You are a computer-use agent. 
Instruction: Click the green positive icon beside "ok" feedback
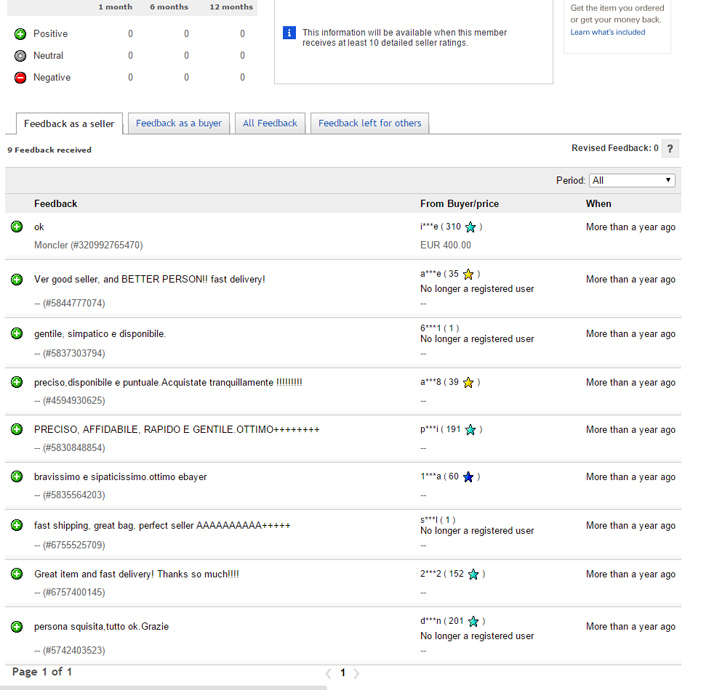[17, 227]
